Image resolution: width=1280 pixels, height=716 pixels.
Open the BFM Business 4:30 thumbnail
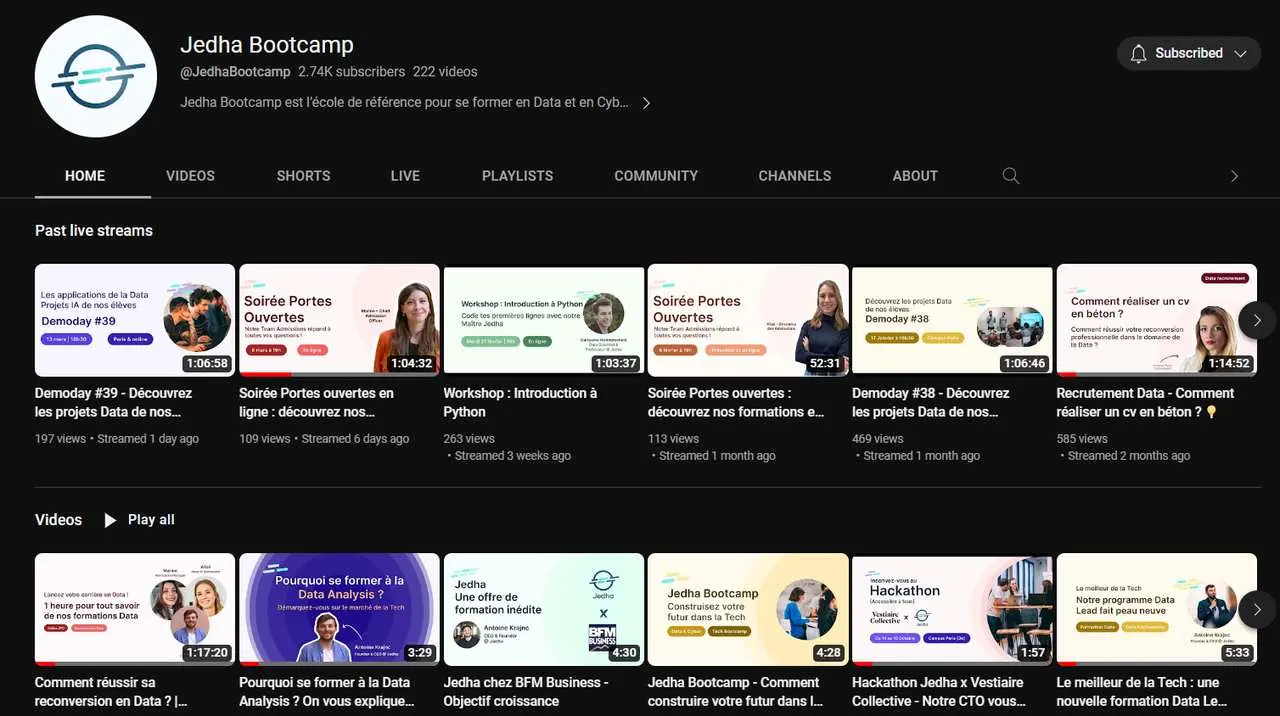[544, 609]
